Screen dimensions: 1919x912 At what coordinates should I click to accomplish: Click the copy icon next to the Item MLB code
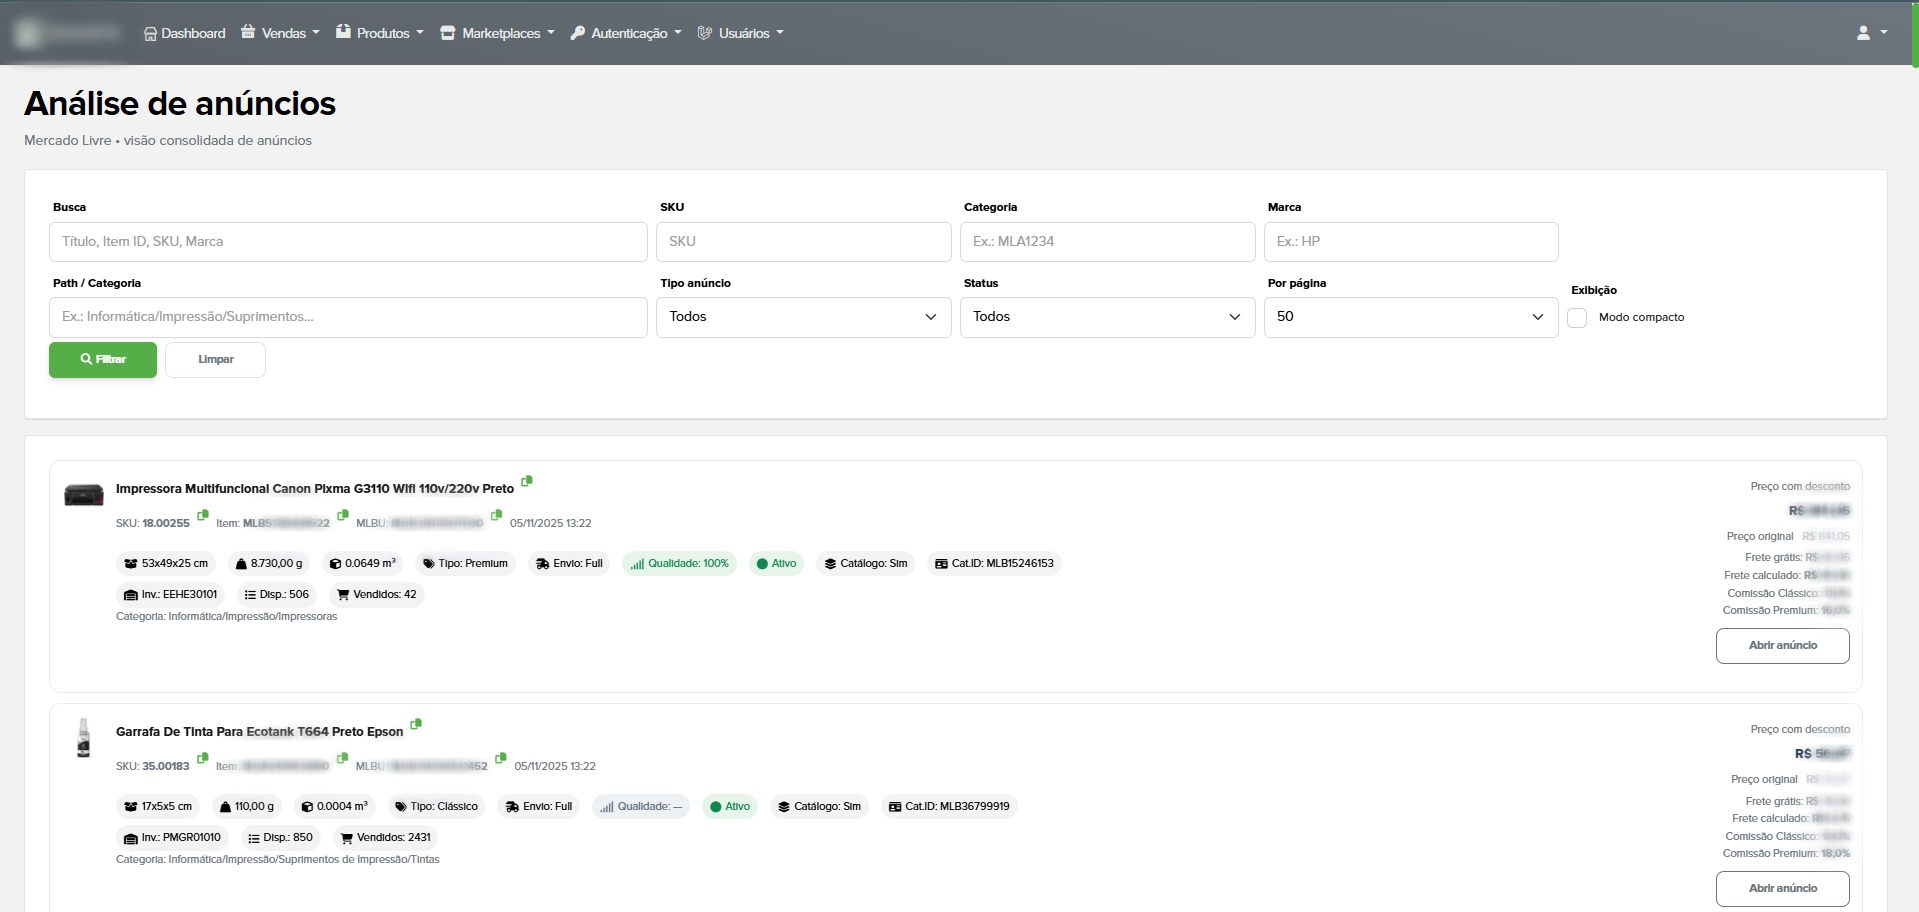[x=342, y=516]
